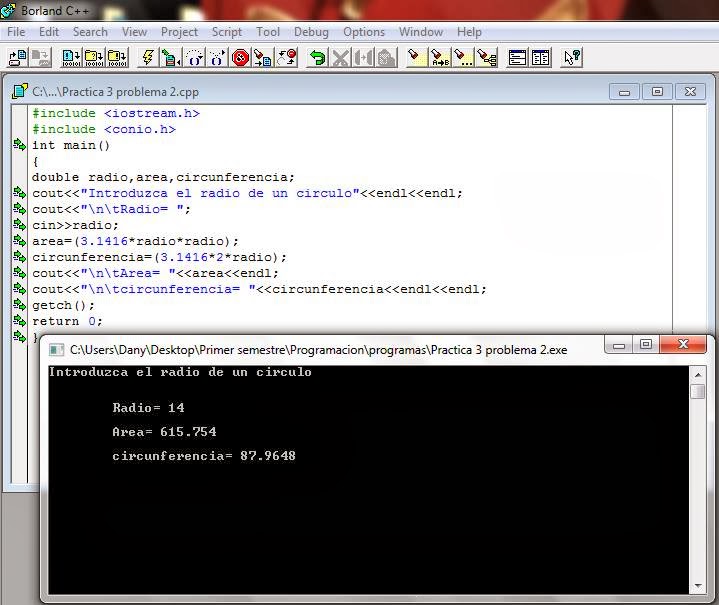This screenshot has width=719, height=605.
Task: Close the Practica 3 problema 2.cpp editor window
Action: (690, 92)
